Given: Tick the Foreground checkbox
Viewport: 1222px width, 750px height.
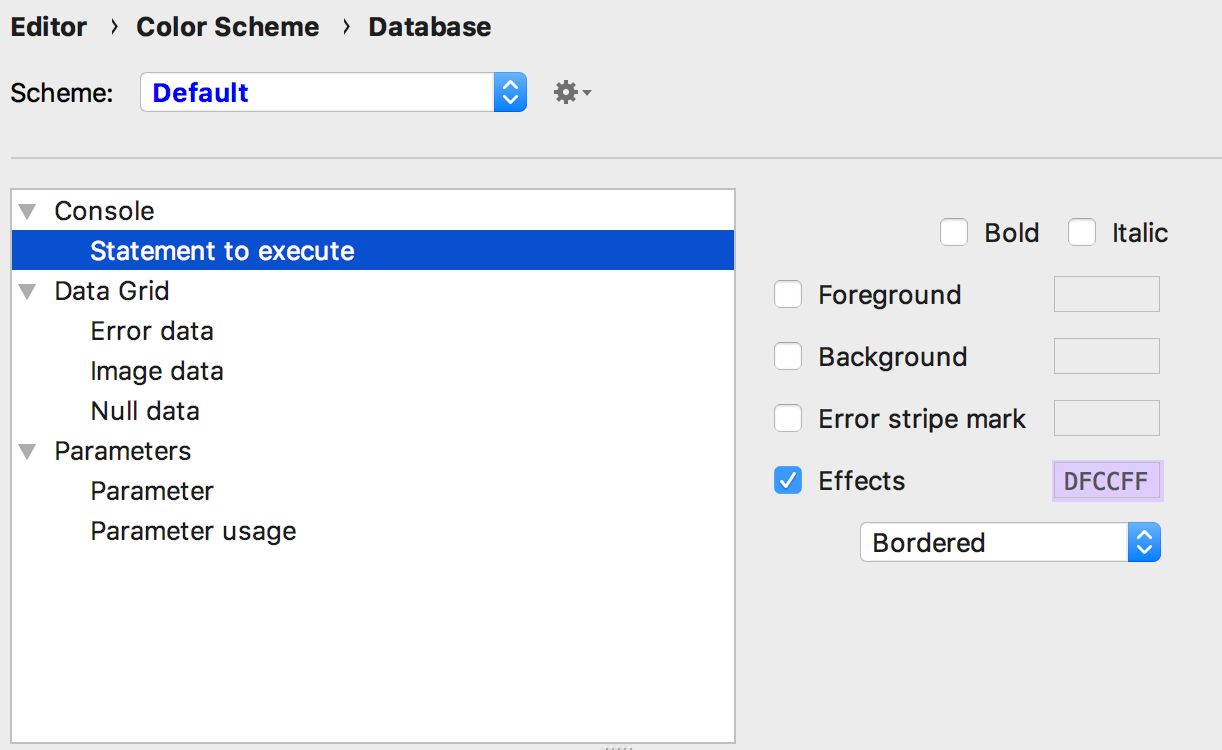Looking at the screenshot, I should point(788,295).
